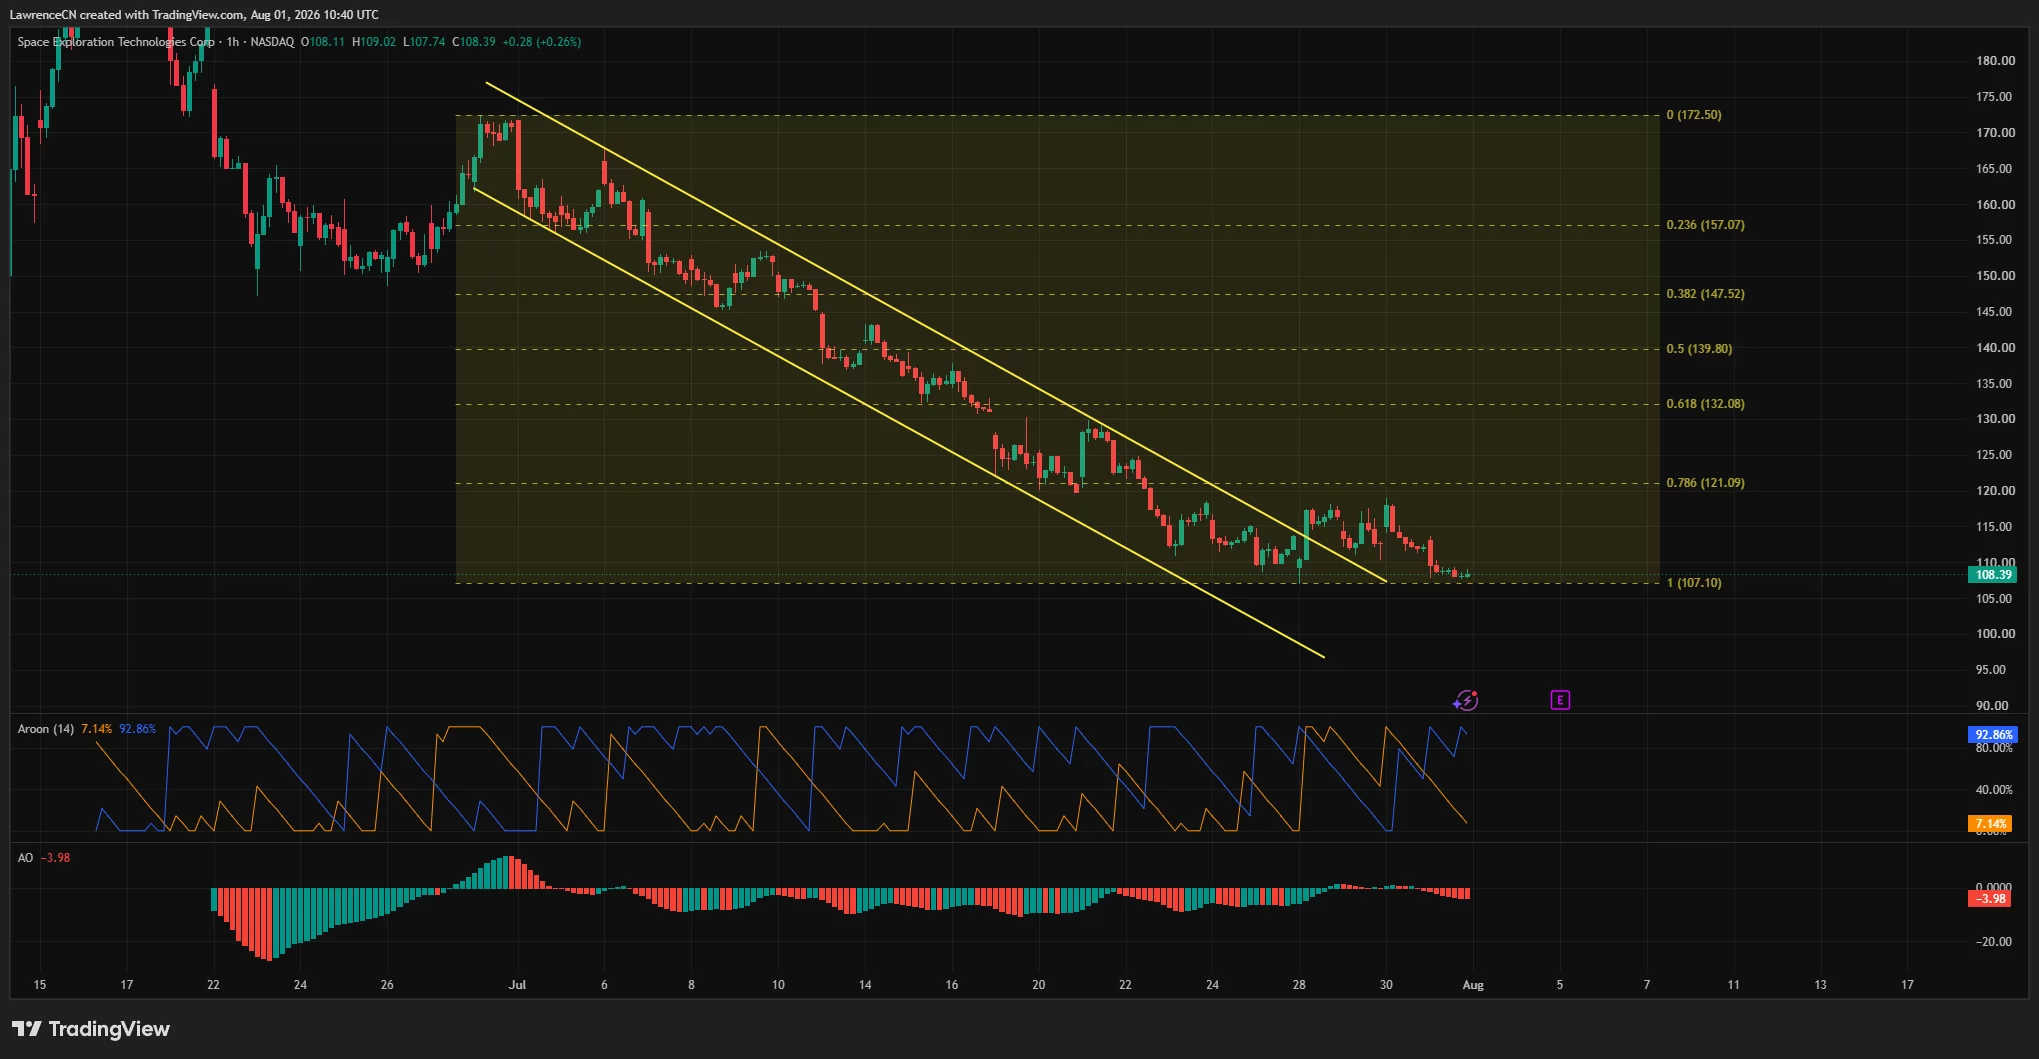Click the Aroon 7.14% legend value
Viewport: 2039px width, 1059px height.
96,729
